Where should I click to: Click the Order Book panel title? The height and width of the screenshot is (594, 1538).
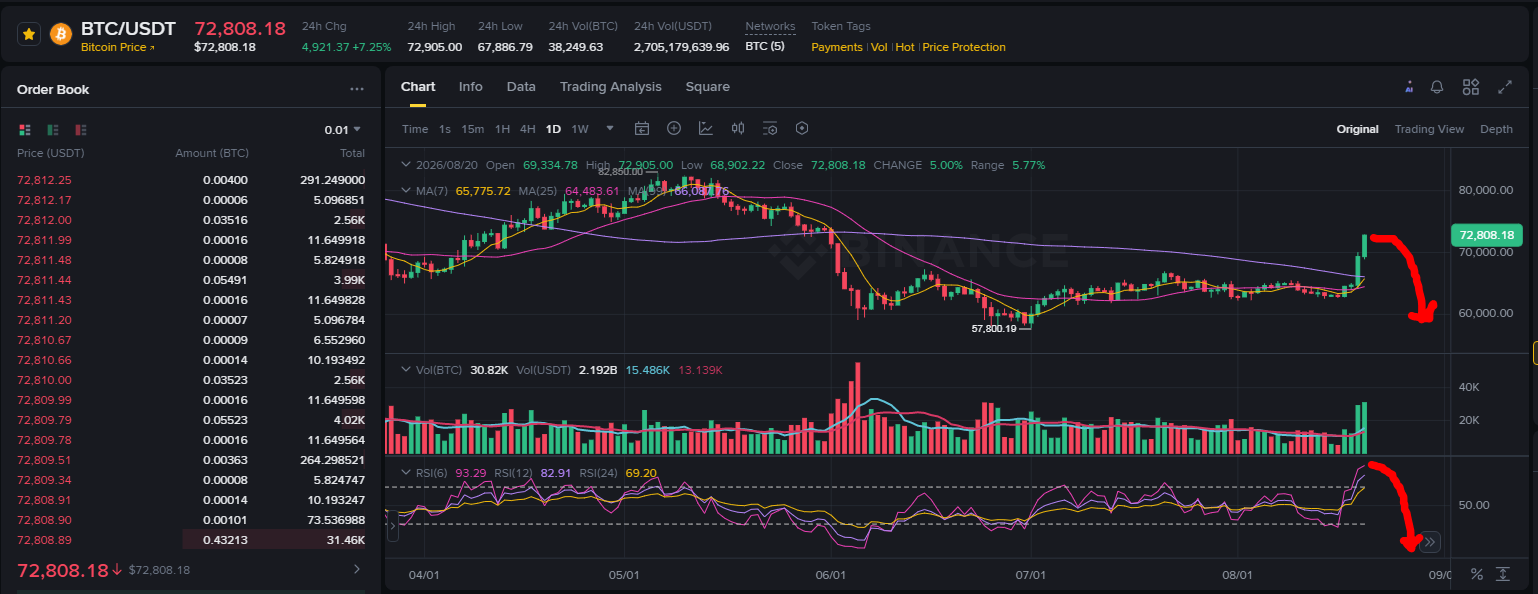pyautogui.click(x=53, y=89)
